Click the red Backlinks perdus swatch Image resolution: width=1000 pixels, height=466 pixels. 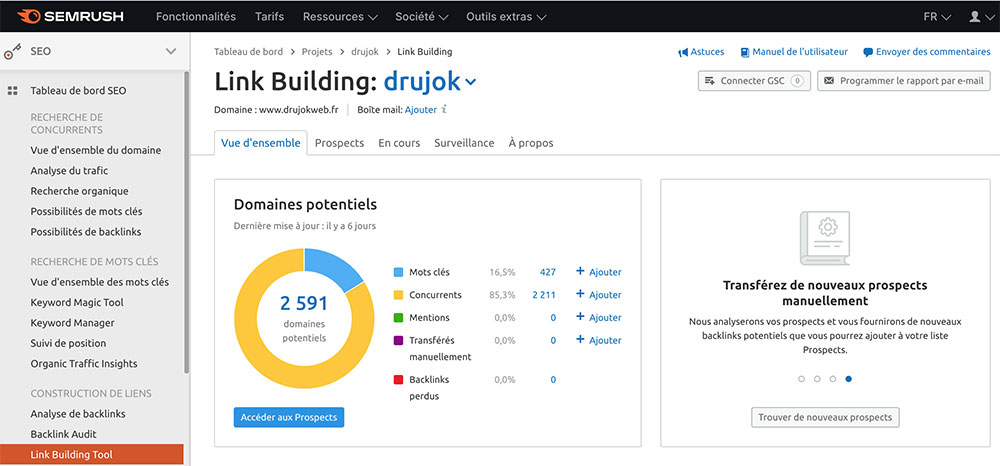point(399,379)
